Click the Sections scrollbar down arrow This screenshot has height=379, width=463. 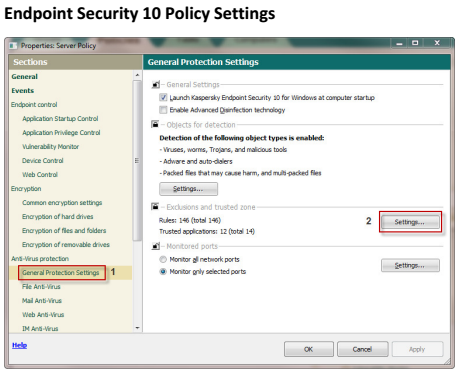(137, 328)
